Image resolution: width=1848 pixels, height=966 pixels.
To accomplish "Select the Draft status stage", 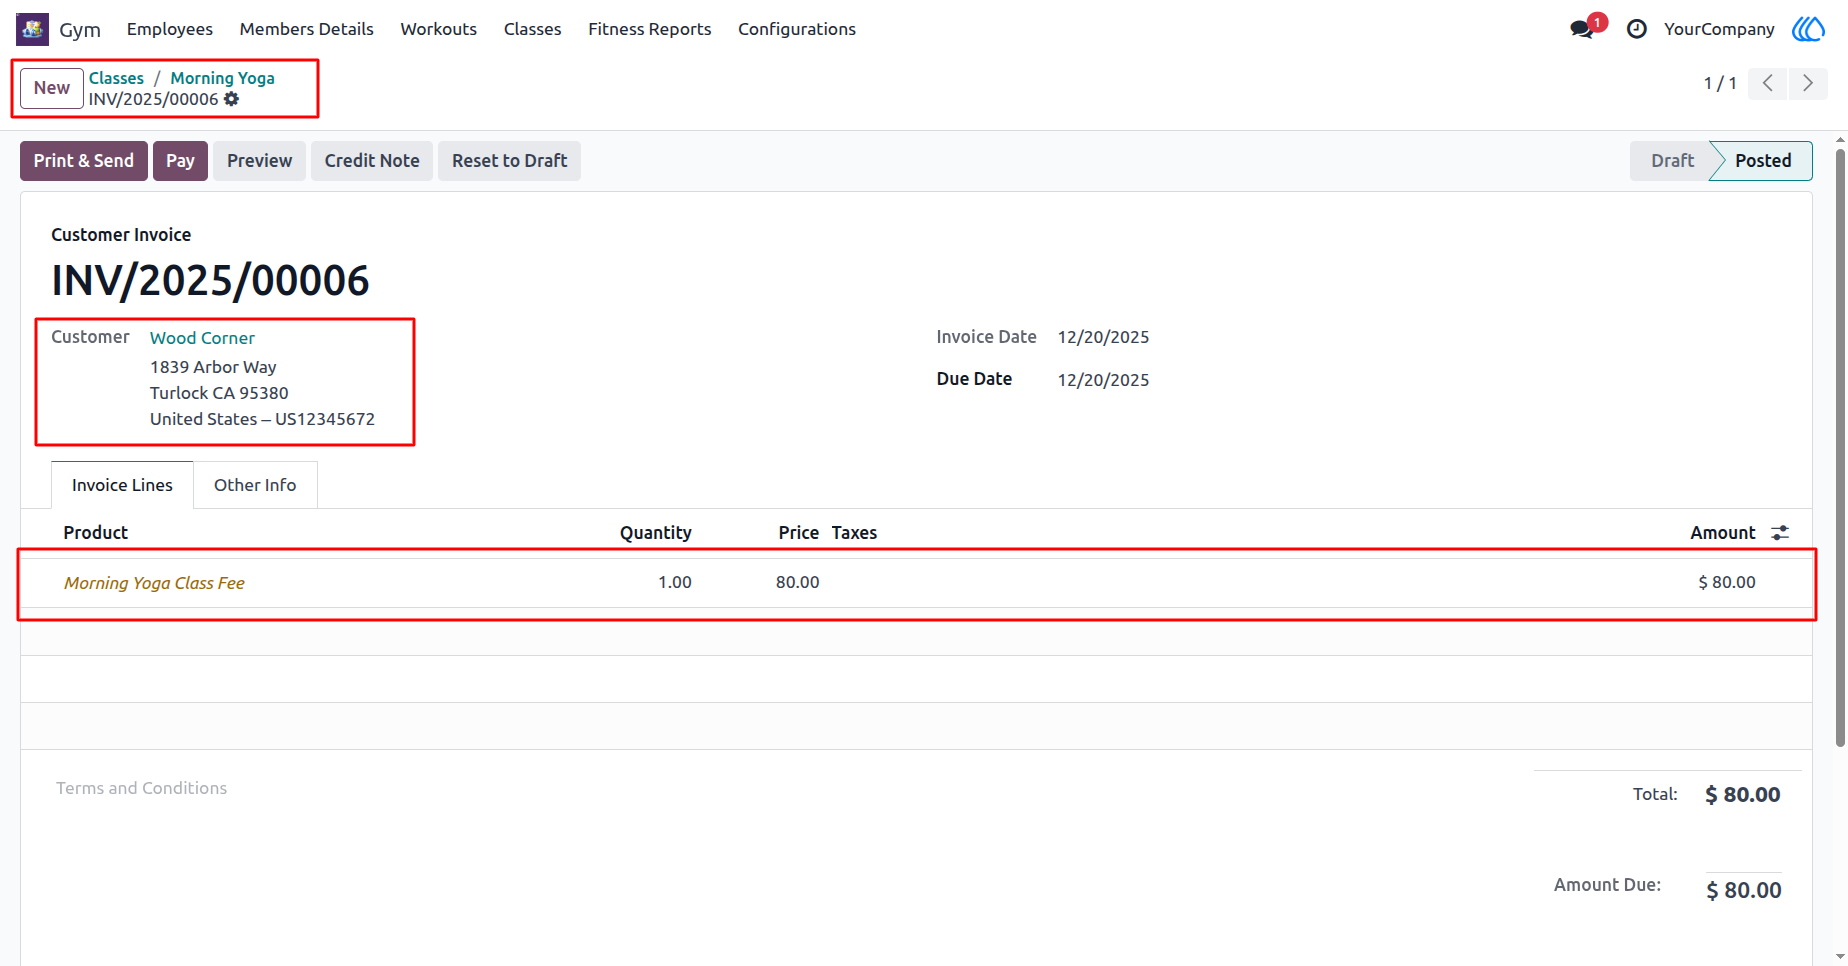I will point(1672,161).
